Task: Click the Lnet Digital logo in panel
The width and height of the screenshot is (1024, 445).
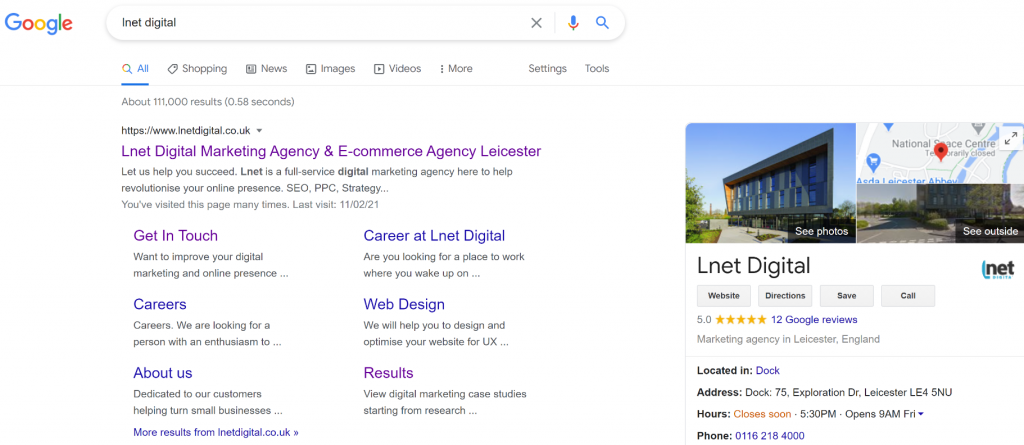Action: 998,269
